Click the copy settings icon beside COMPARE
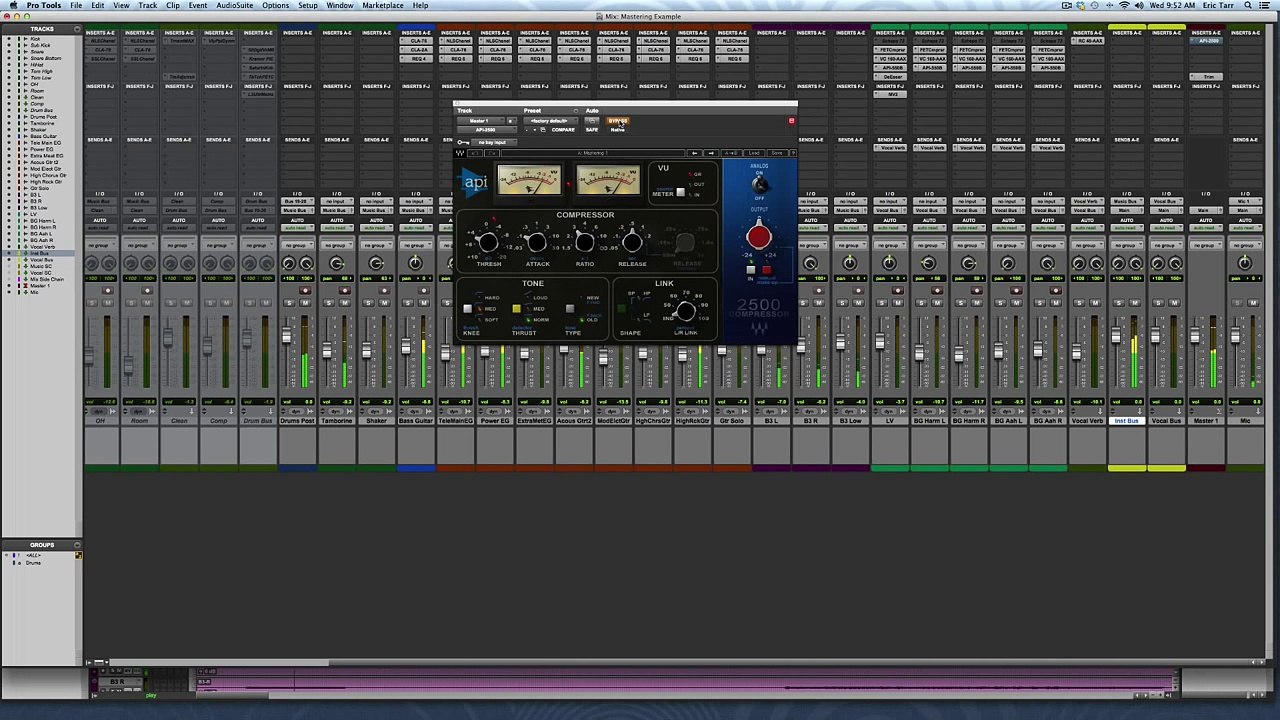 [543, 130]
